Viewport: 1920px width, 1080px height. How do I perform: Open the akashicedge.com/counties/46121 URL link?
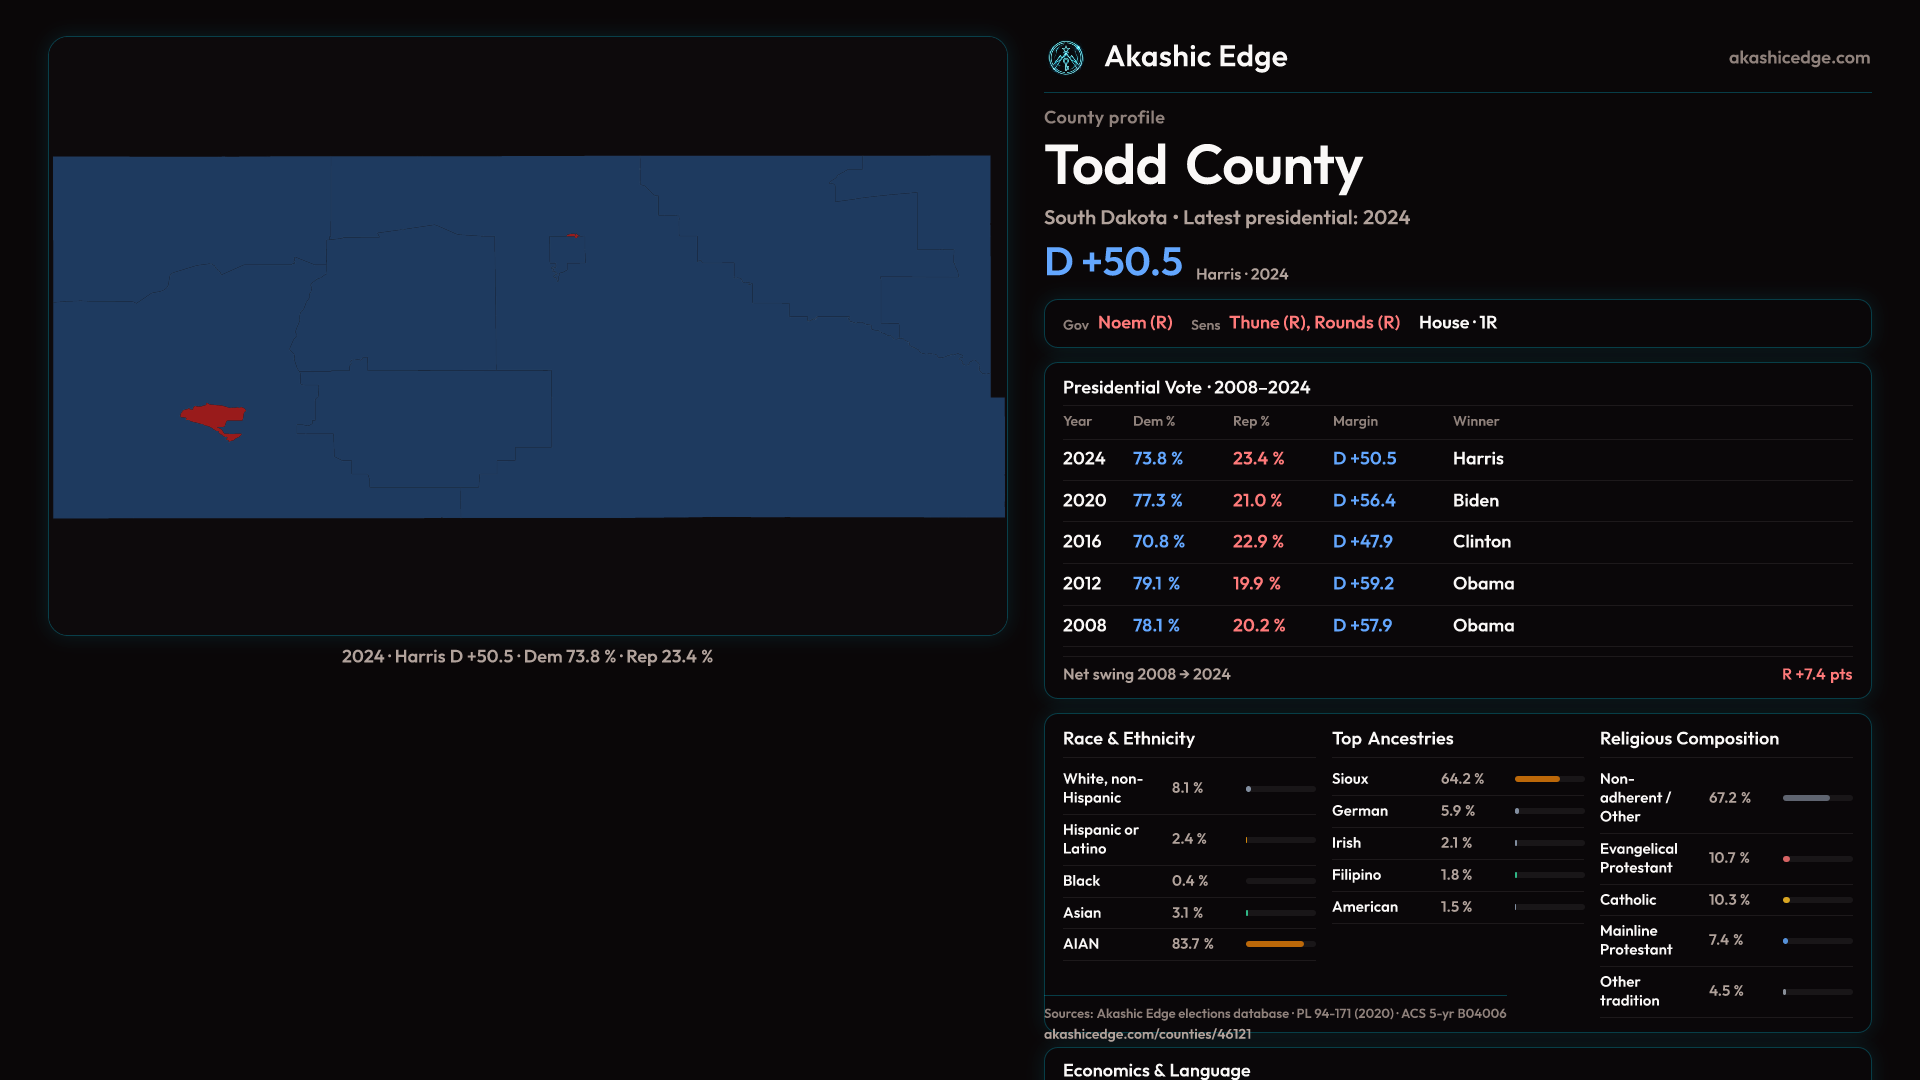point(1147,1034)
